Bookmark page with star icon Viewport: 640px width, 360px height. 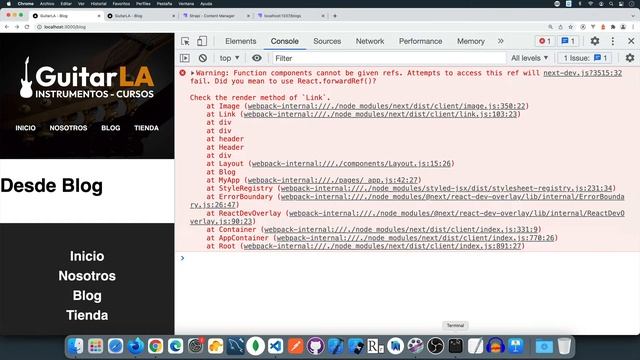pyautogui.click(x=571, y=27)
